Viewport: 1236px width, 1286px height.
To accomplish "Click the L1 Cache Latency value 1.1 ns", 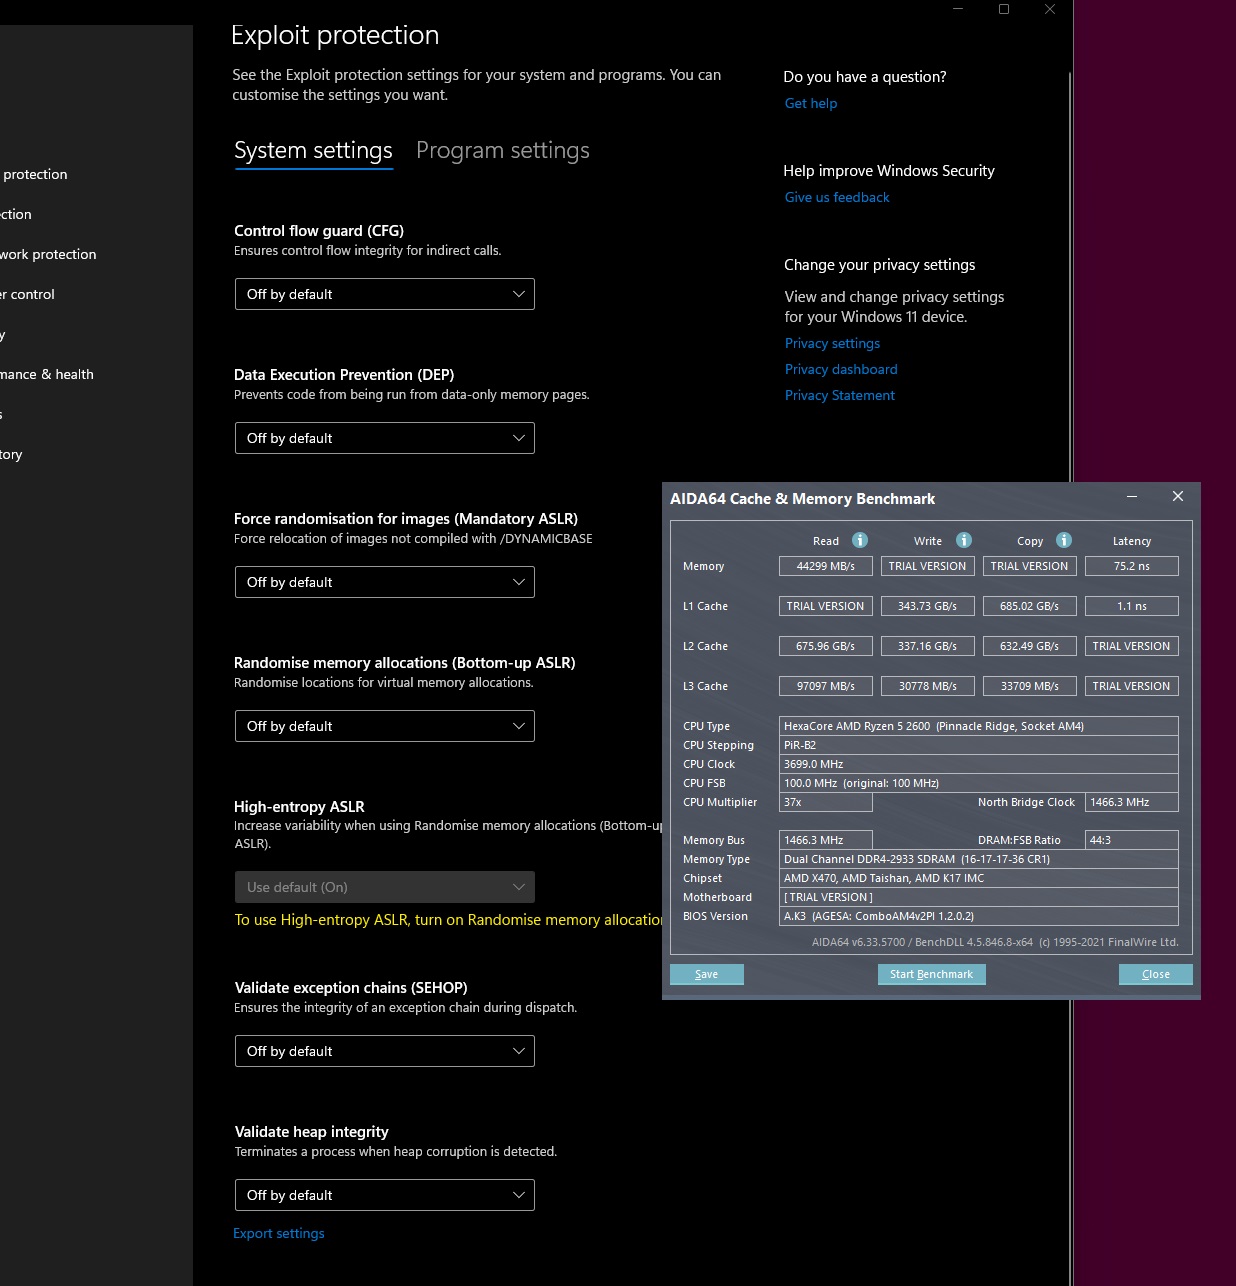I will click(x=1132, y=606).
